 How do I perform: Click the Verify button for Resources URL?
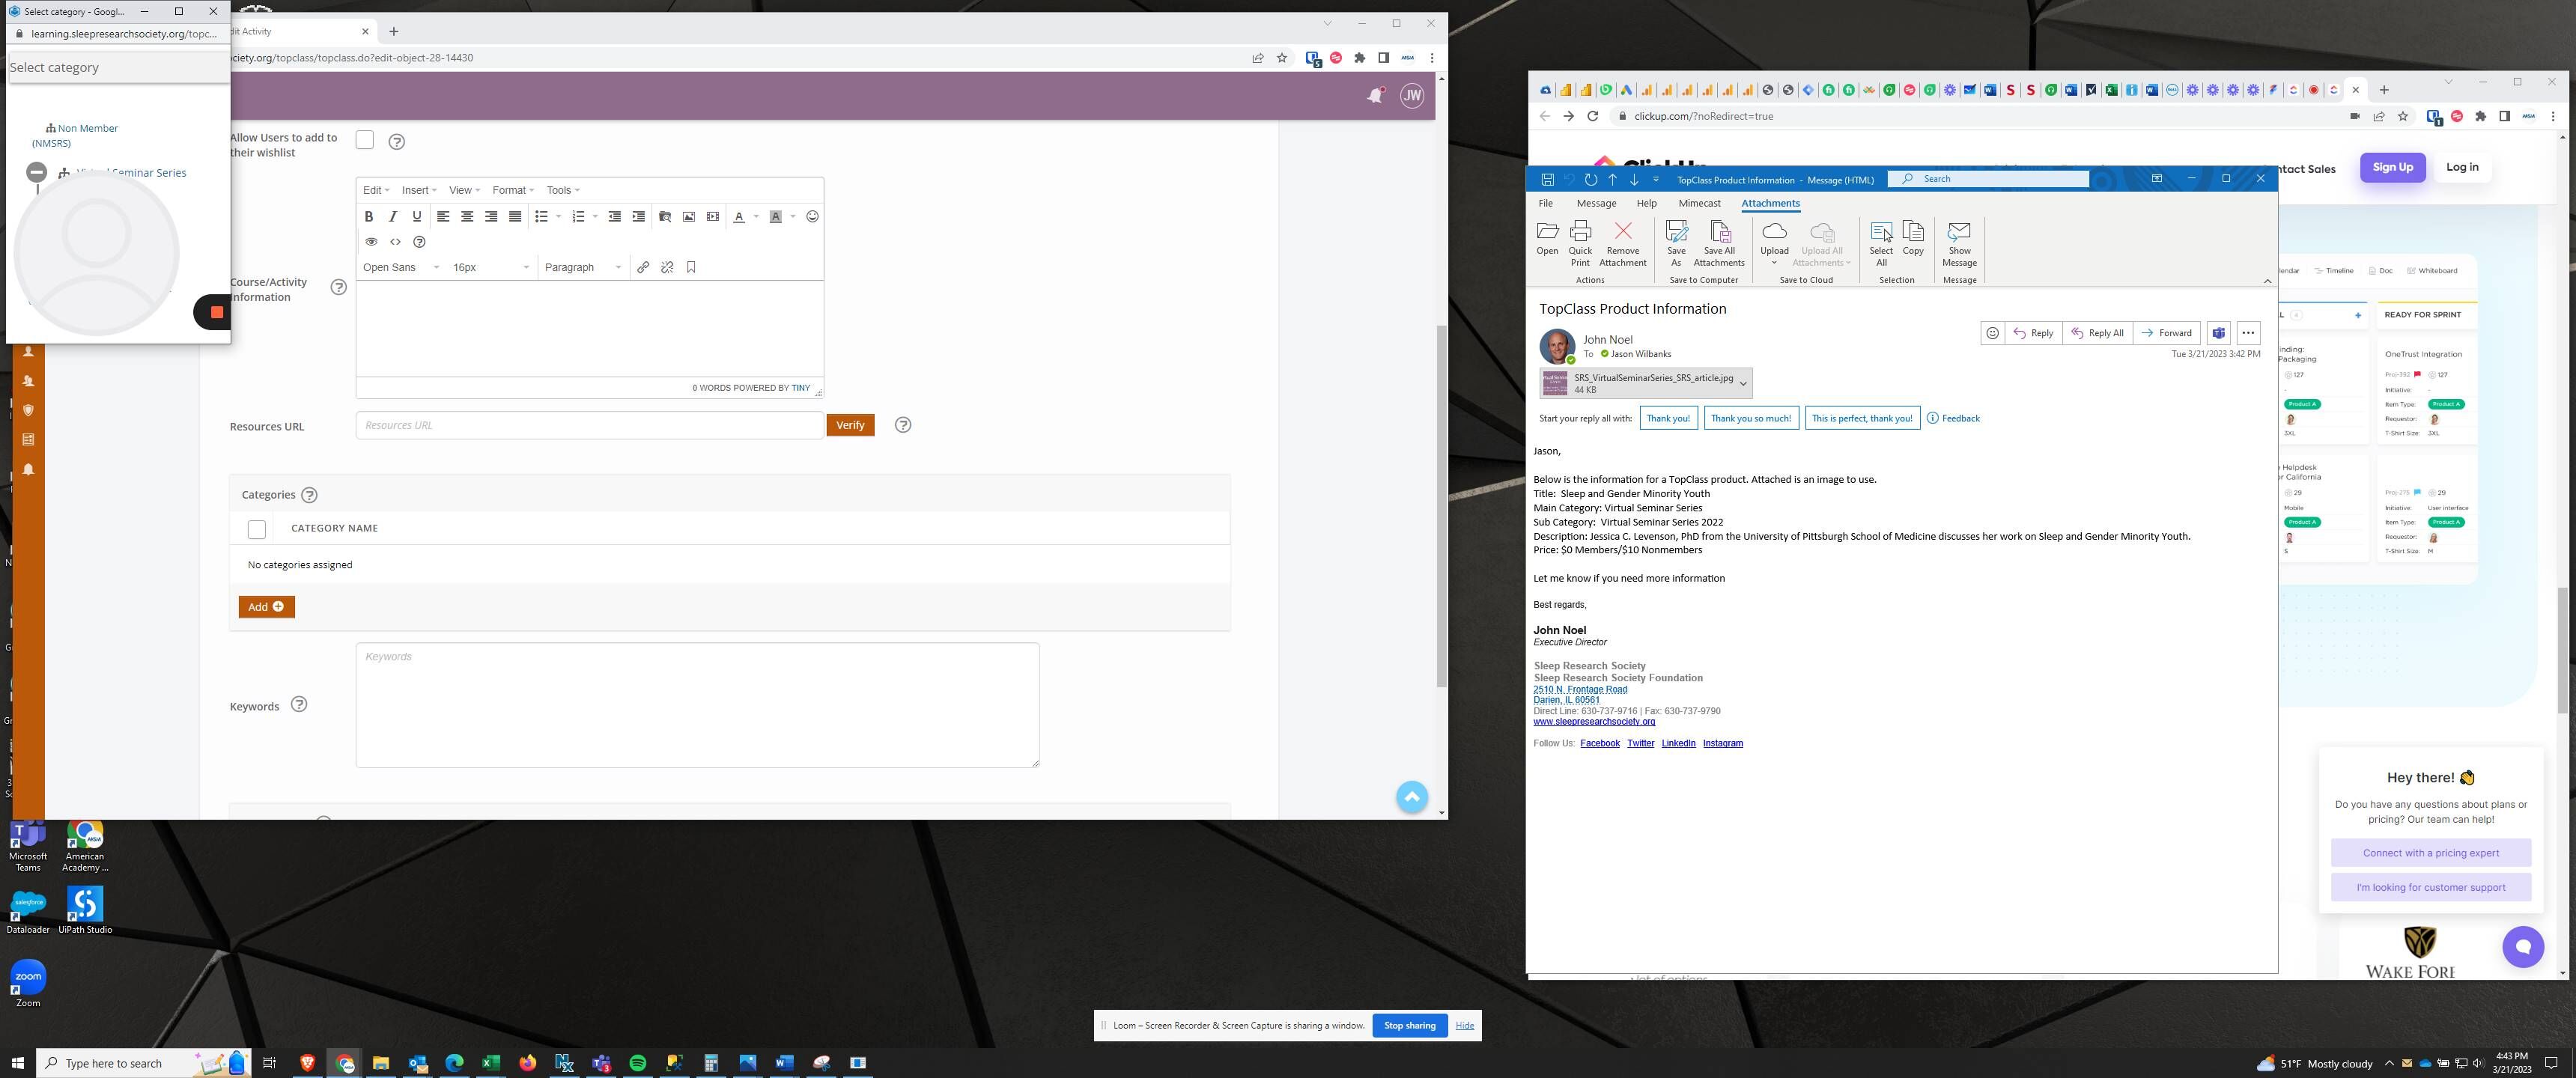tap(850, 425)
